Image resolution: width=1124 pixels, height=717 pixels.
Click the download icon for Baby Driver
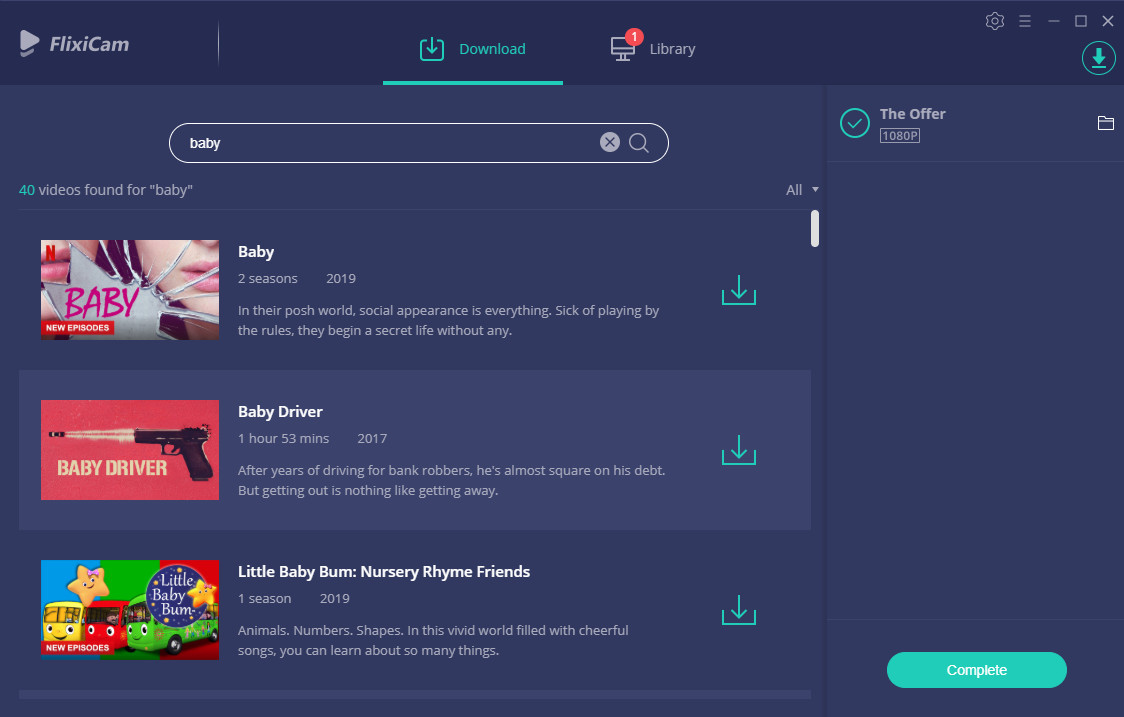click(x=738, y=450)
